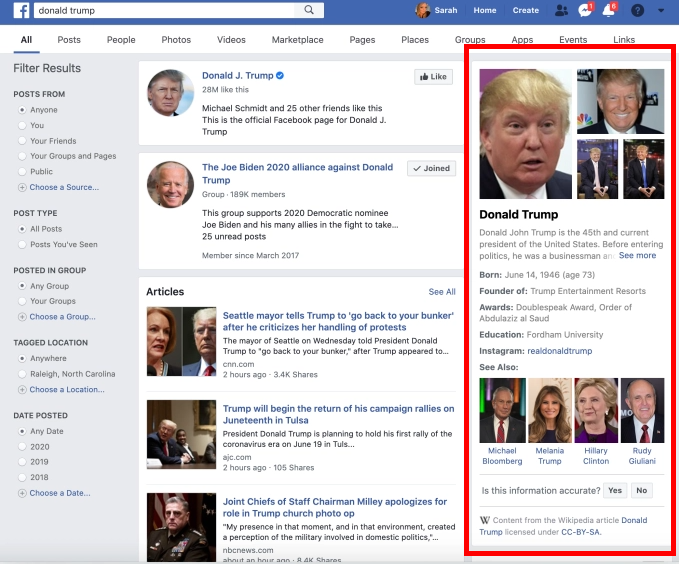This screenshot has width=679, height=565.
Task: Select the 2019 date filter
Action: pos(22,462)
